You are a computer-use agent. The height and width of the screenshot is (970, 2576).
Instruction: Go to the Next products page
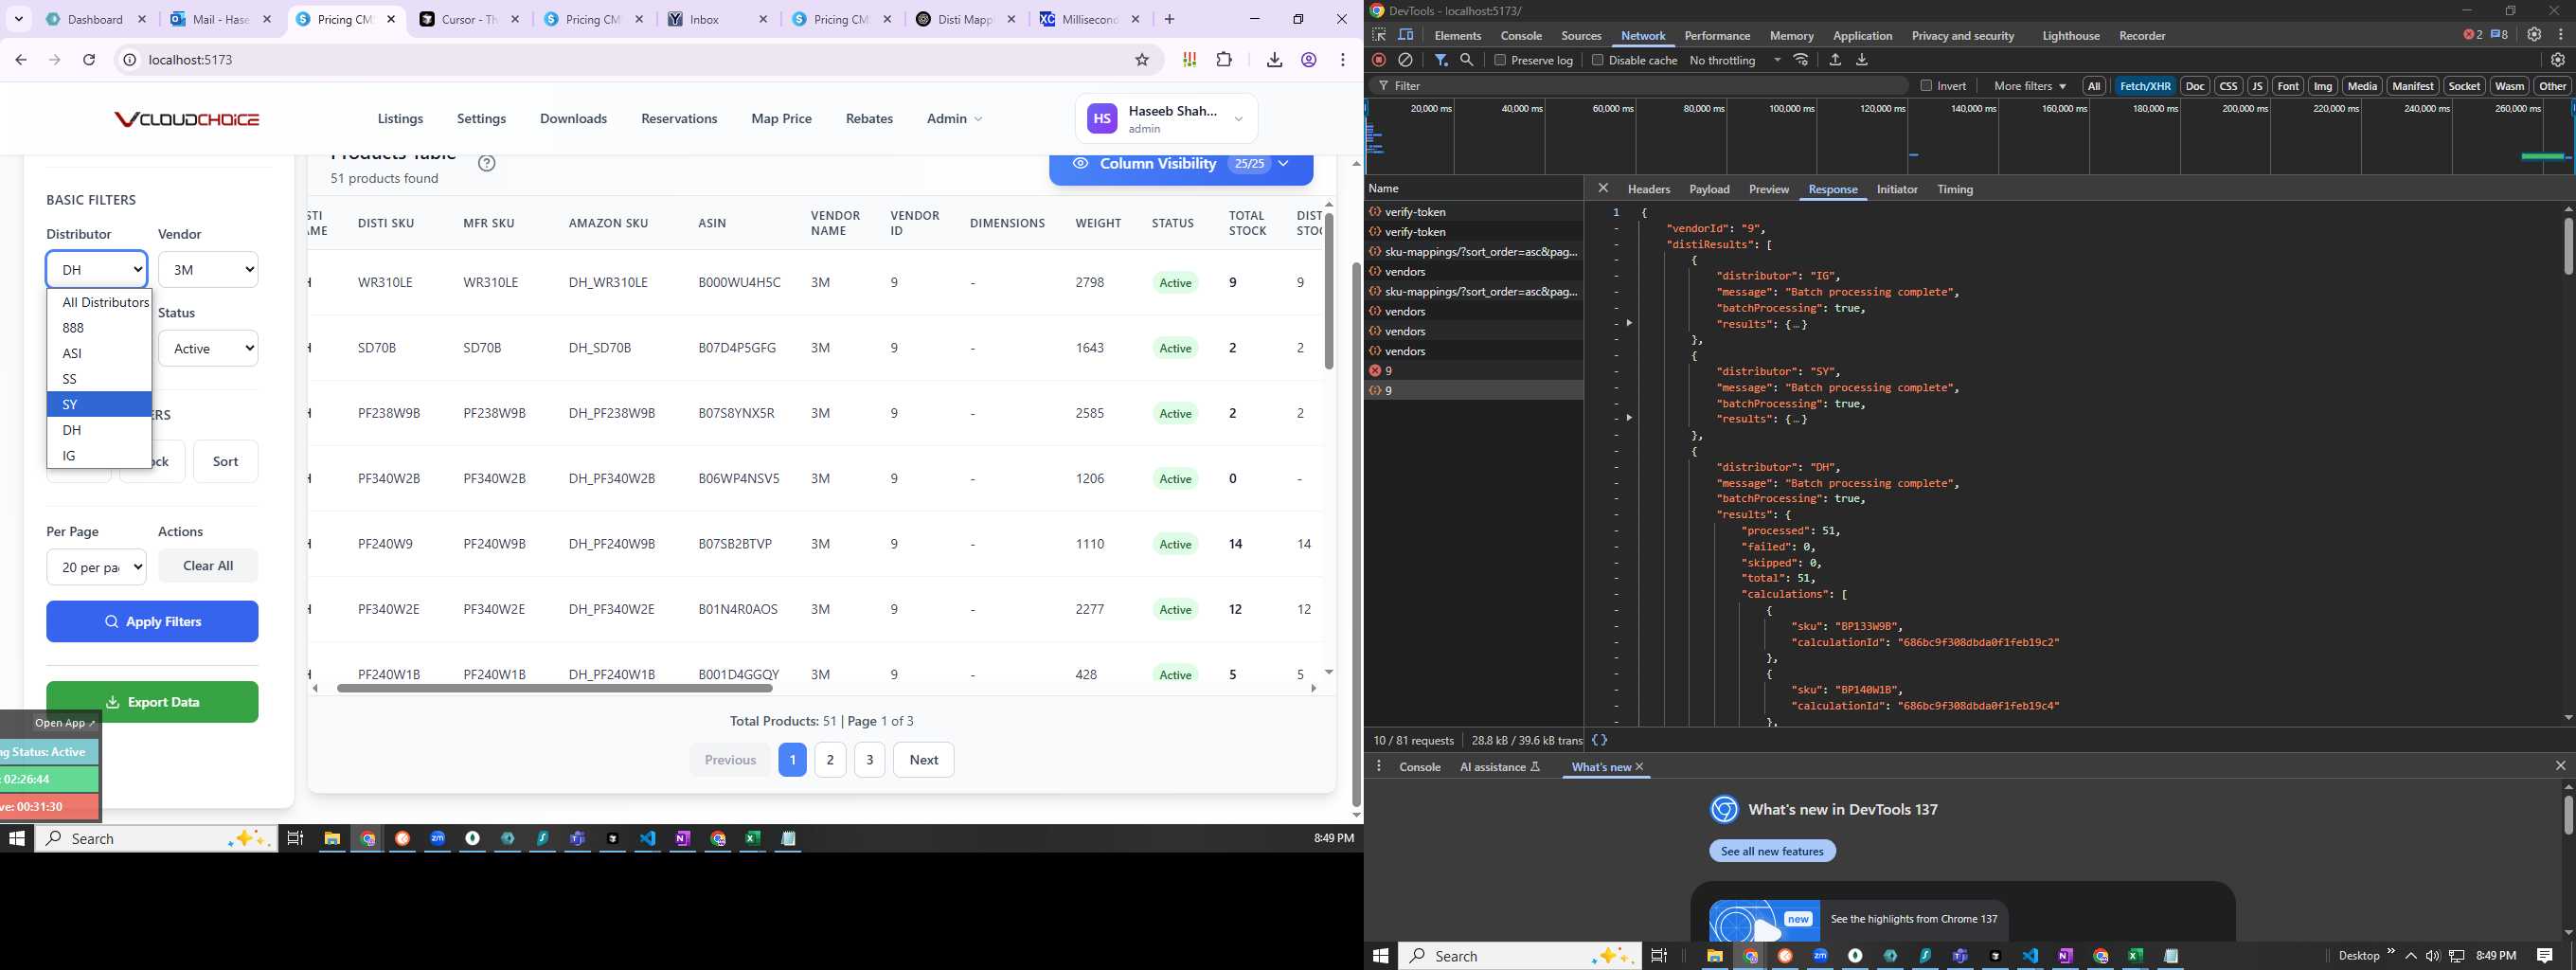coord(923,760)
